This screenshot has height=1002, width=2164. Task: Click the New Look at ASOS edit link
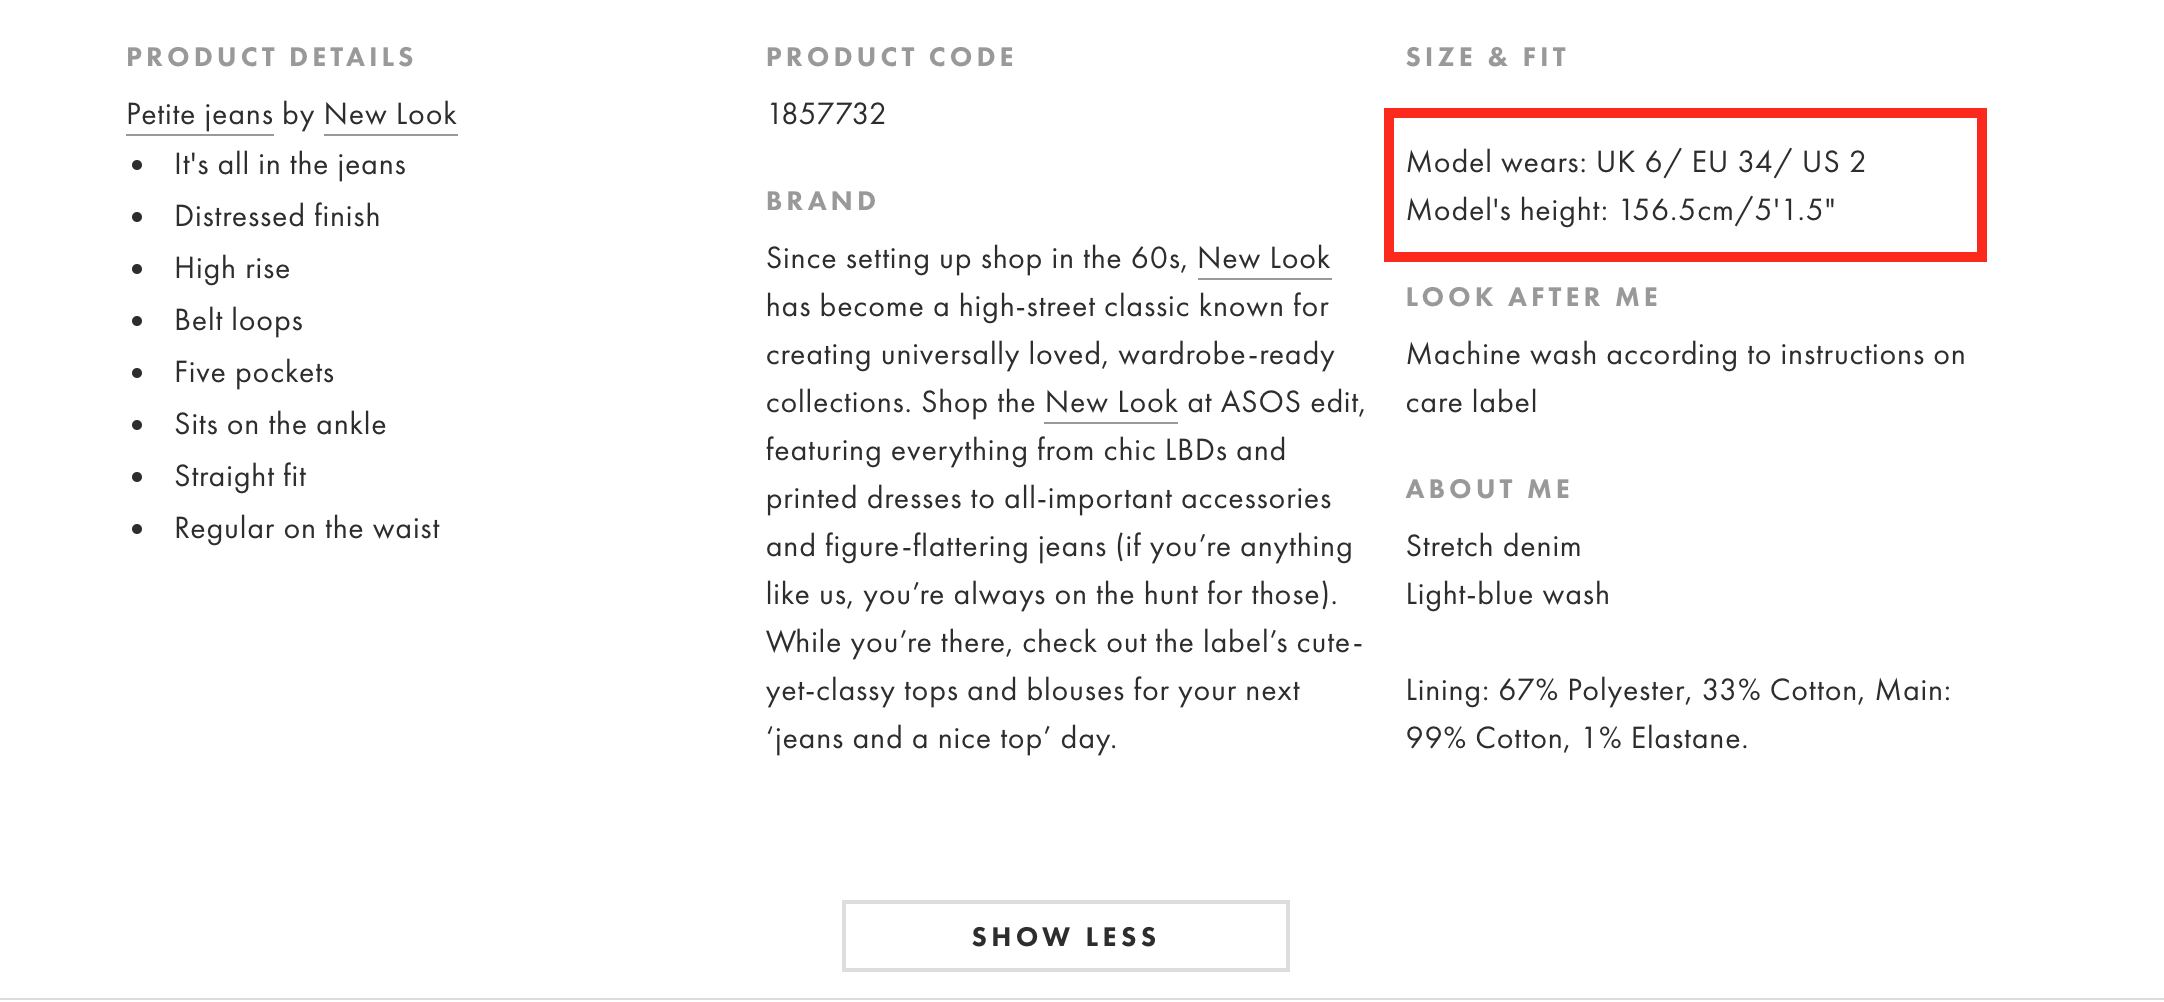point(1109,402)
